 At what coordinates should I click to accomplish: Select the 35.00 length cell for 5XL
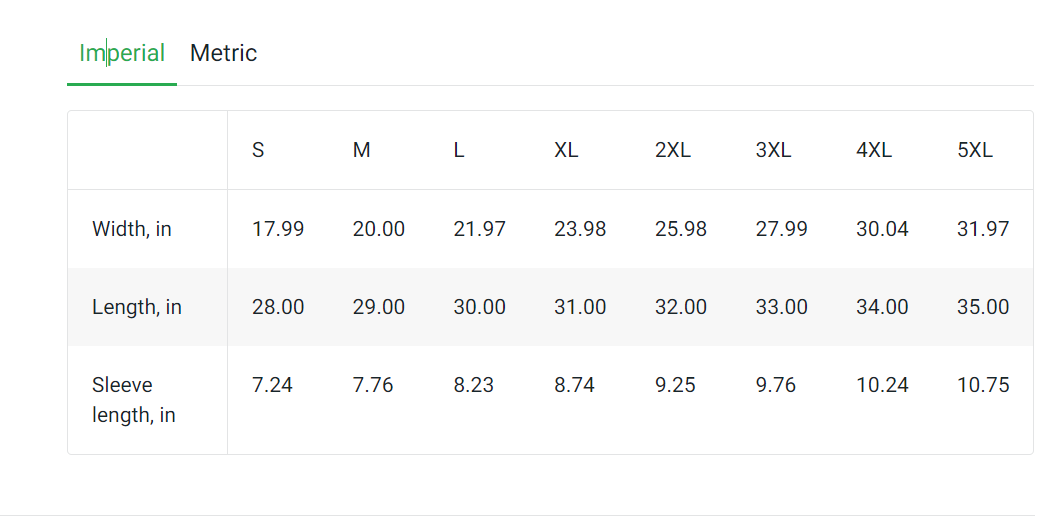[983, 307]
